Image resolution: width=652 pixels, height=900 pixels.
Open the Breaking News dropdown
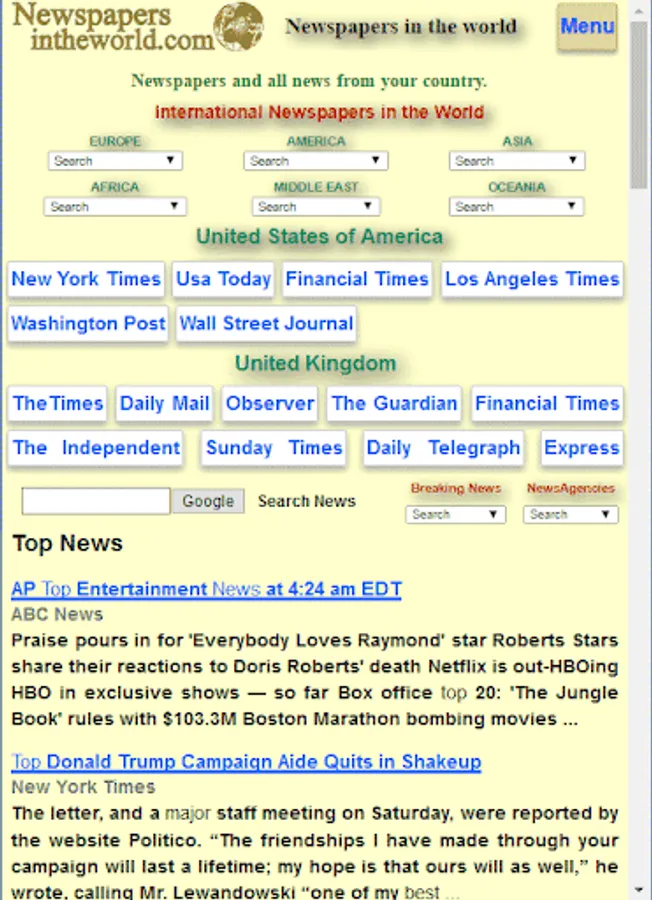[x=456, y=514]
